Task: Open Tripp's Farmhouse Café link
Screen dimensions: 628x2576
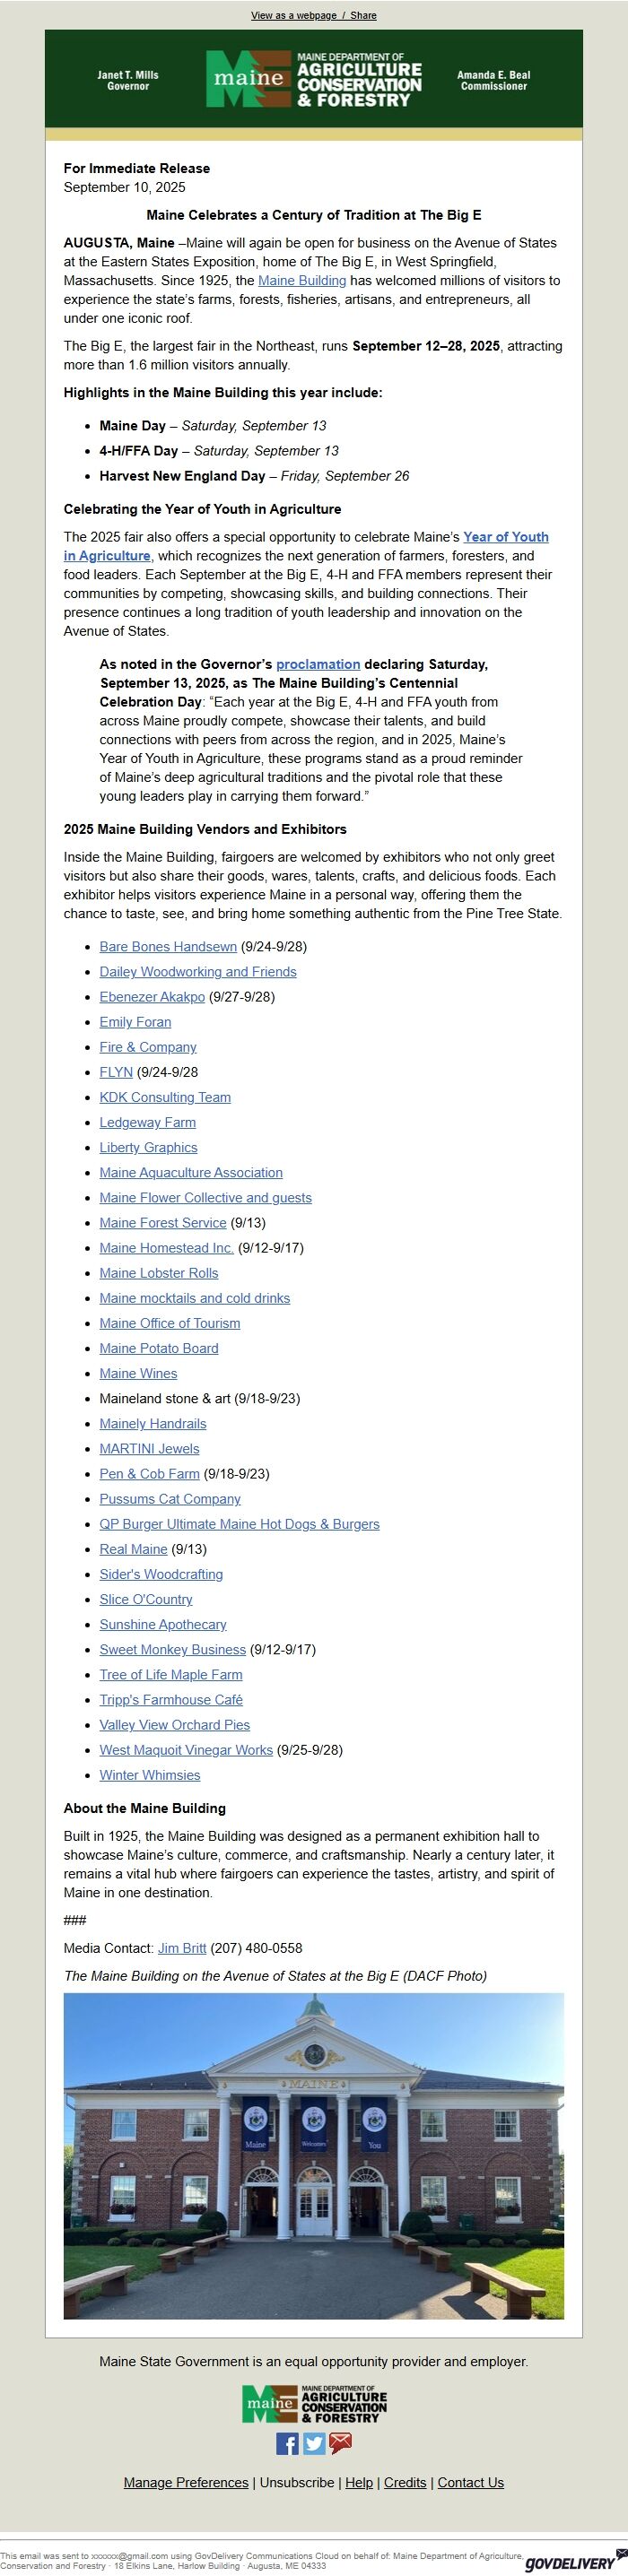Action: coord(171,1699)
